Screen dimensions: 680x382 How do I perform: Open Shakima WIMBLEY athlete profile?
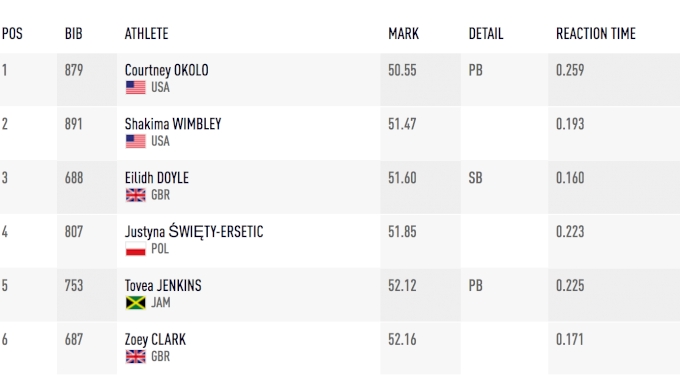pyautogui.click(x=173, y=124)
